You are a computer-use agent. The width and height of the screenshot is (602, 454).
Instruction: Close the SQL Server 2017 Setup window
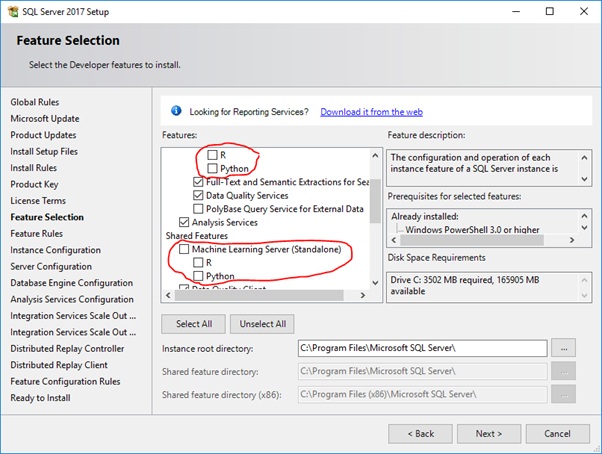tap(584, 11)
